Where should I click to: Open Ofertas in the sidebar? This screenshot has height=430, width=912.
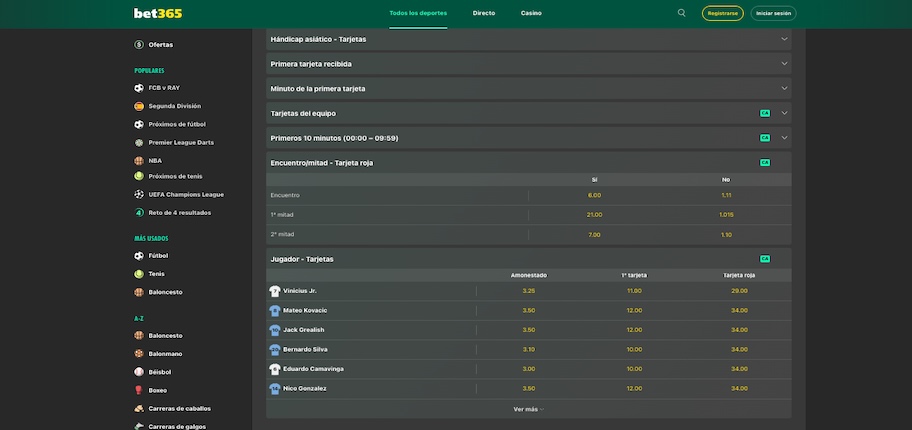tap(161, 45)
